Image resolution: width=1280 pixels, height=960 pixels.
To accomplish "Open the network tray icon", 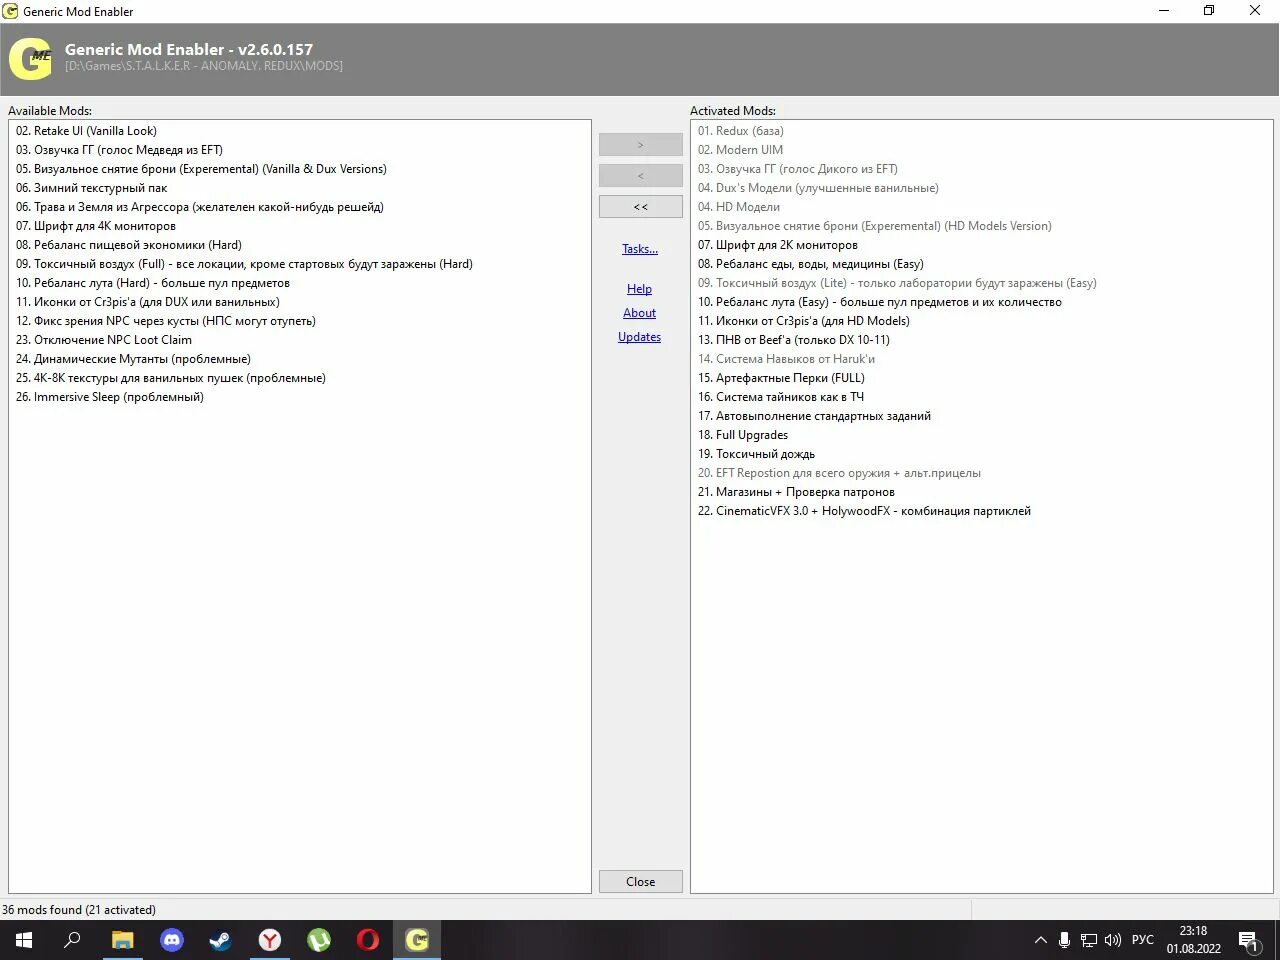I will click(x=1089, y=940).
